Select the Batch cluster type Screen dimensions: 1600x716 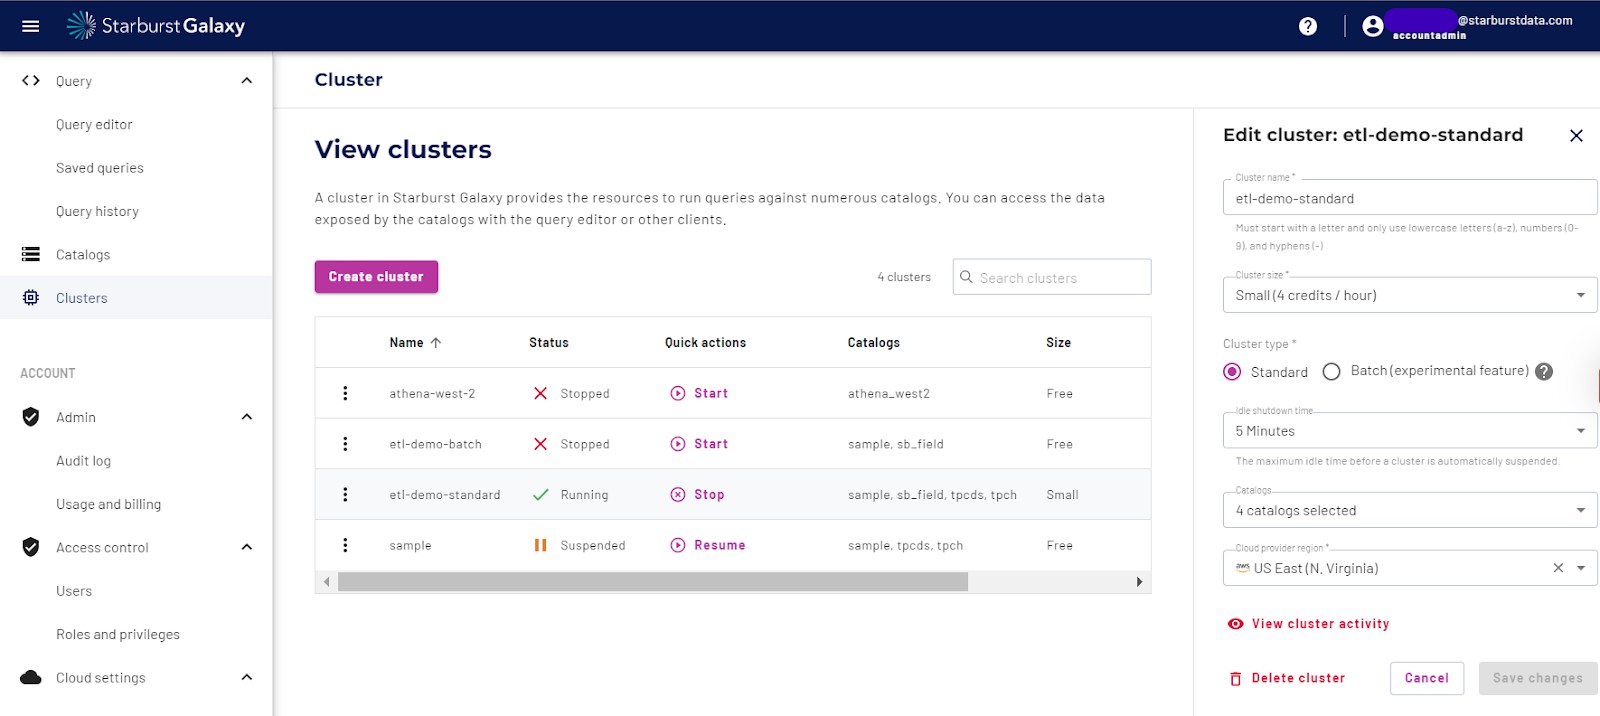coord(1331,372)
